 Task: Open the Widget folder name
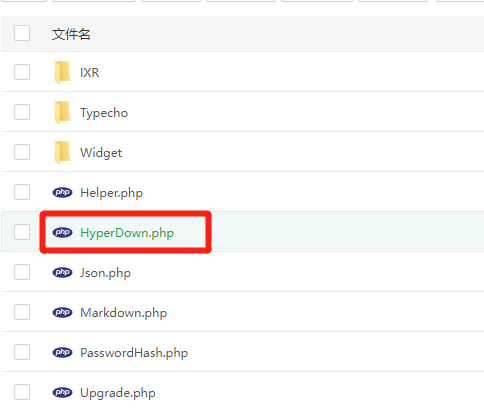point(101,153)
